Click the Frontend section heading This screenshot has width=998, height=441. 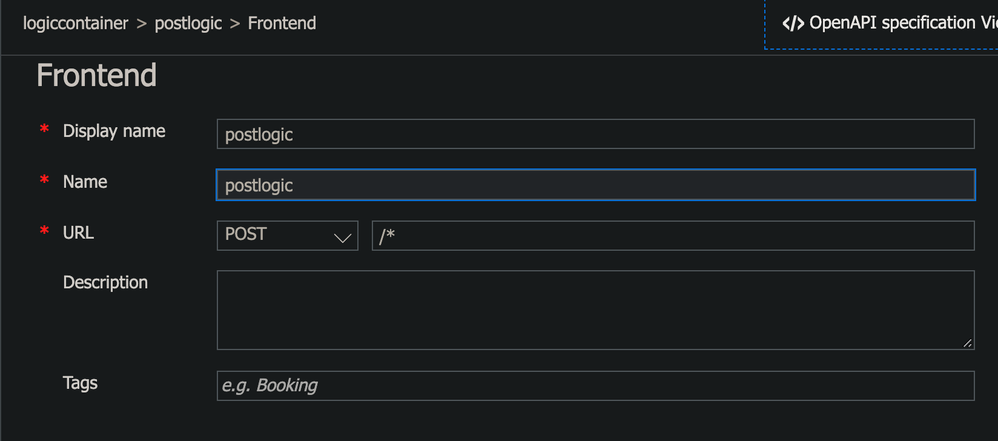(x=96, y=76)
